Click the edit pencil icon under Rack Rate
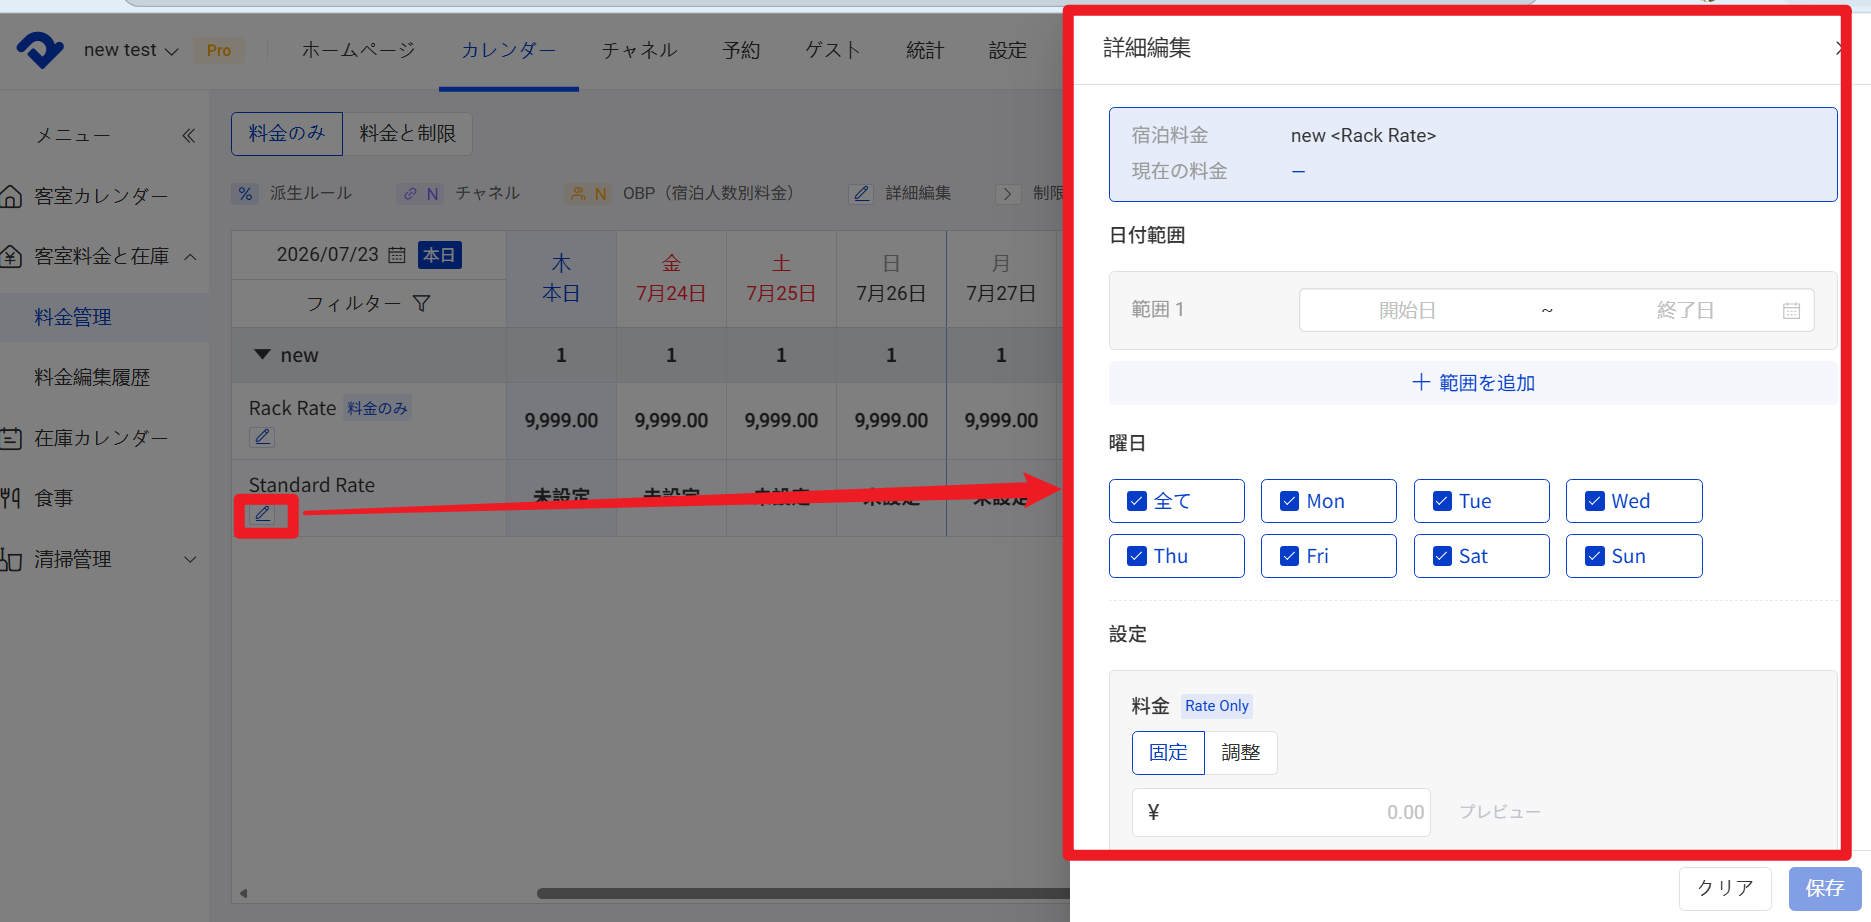The height and width of the screenshot is (922, 1871). pos(262,437)
